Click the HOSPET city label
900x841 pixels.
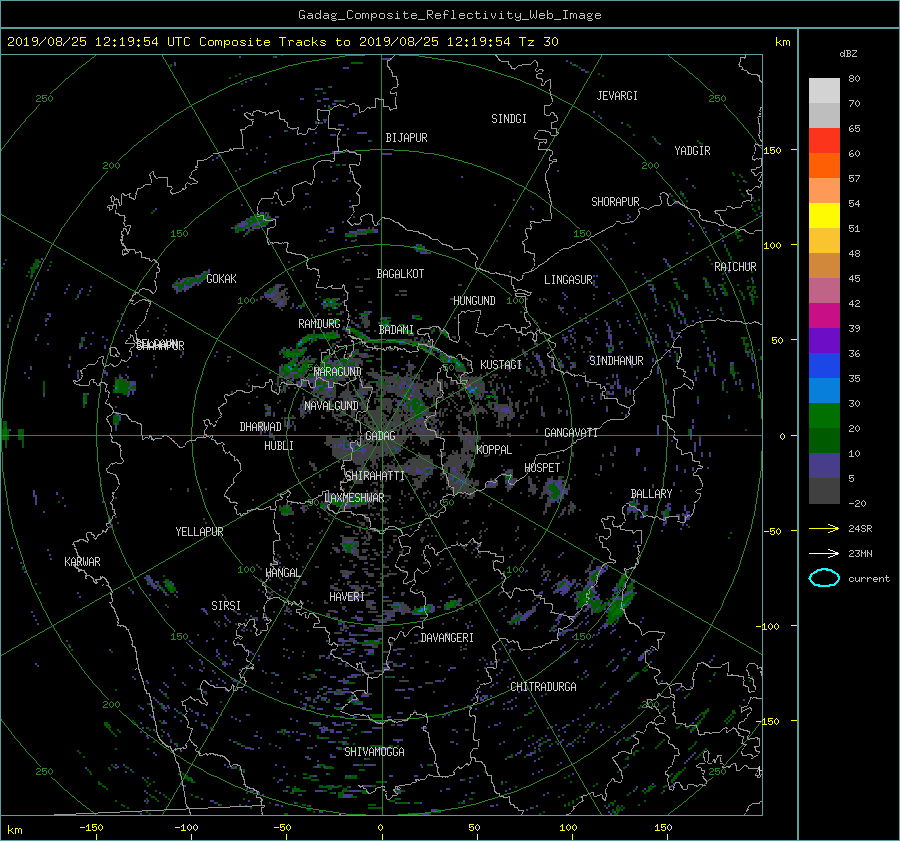point(542,468)
